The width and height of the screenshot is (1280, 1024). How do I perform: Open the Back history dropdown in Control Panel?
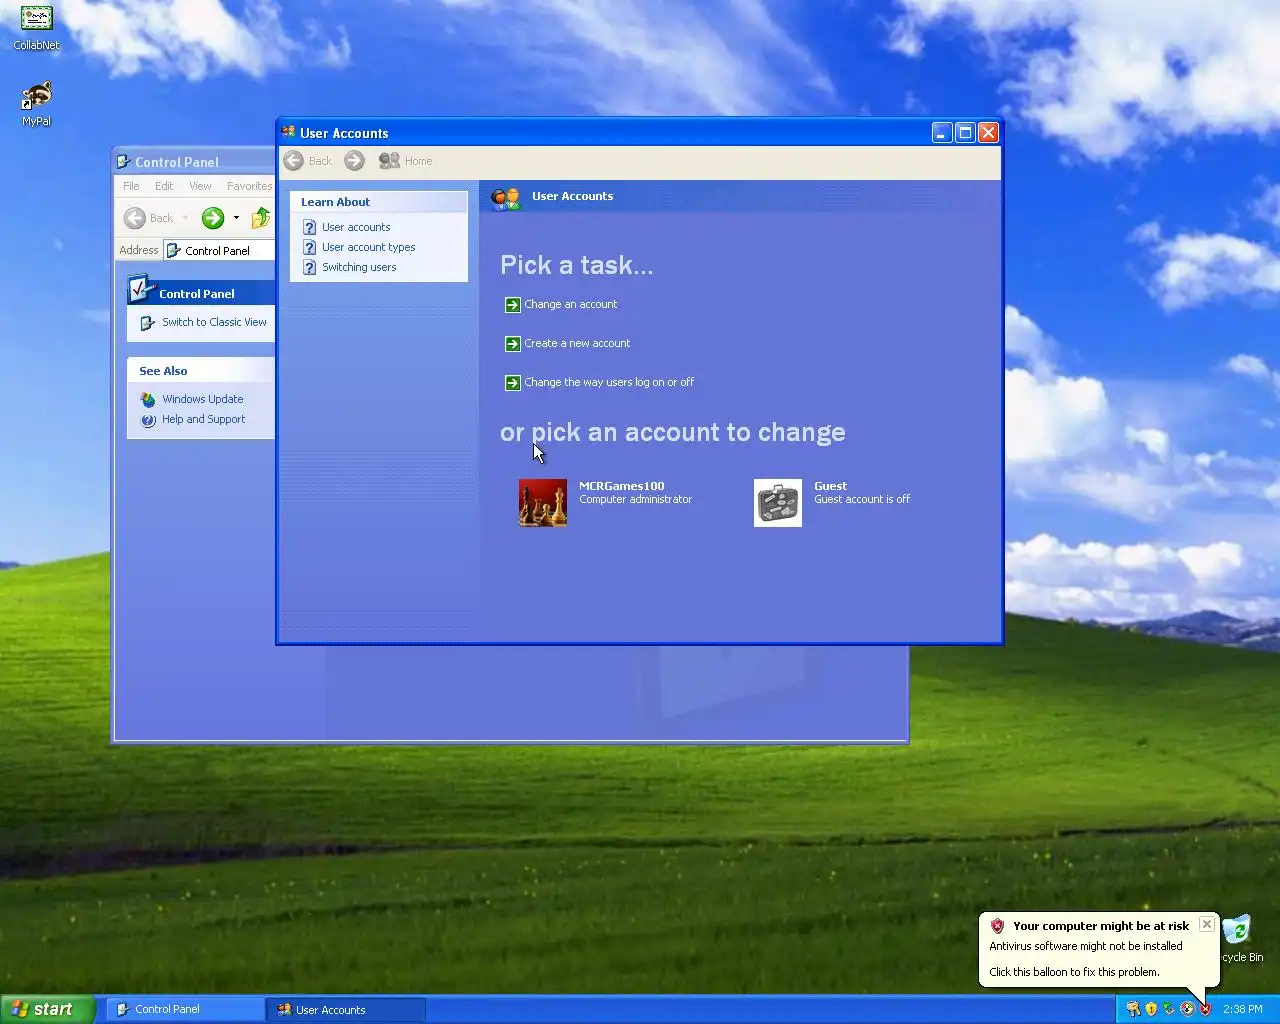[x=185, y=218]
